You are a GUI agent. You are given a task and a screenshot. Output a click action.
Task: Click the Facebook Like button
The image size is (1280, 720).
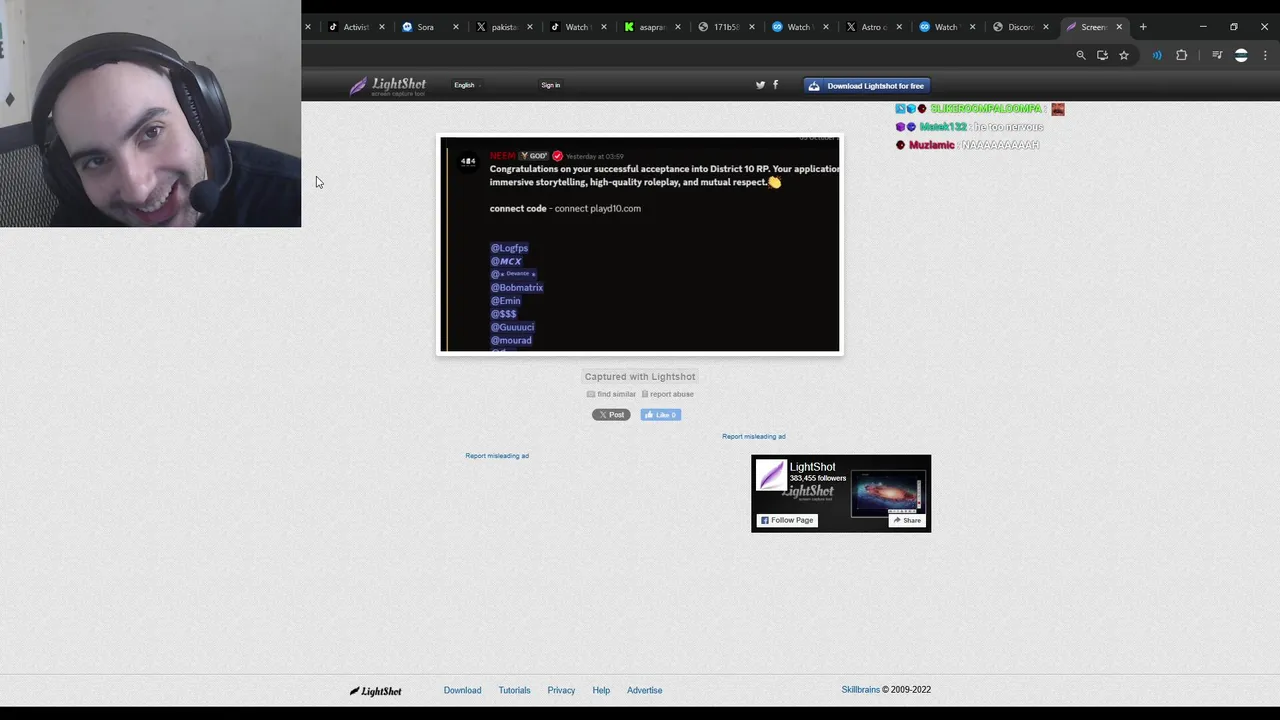coord(661,414)
